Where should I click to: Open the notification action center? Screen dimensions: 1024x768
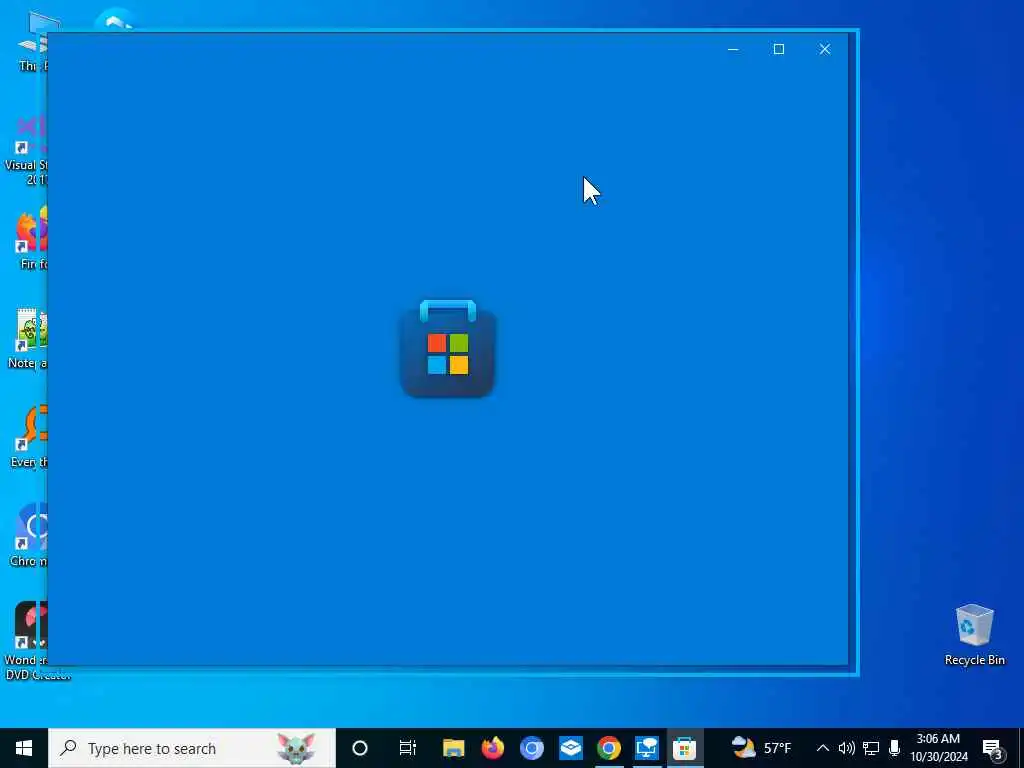pos(992,748)
